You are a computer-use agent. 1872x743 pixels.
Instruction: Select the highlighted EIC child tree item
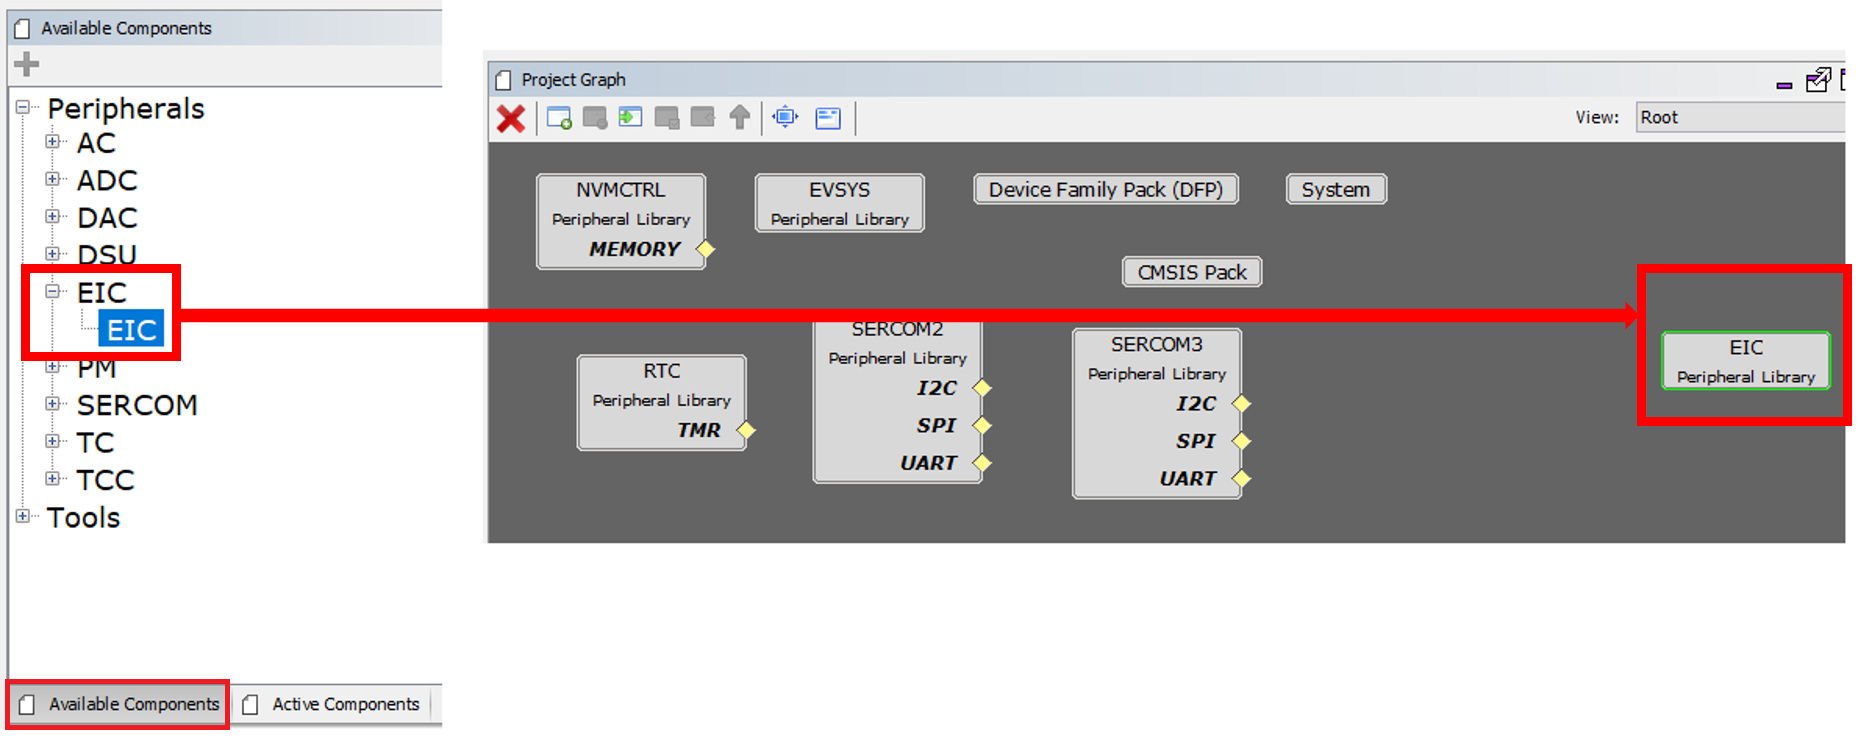tap(131, 330)
